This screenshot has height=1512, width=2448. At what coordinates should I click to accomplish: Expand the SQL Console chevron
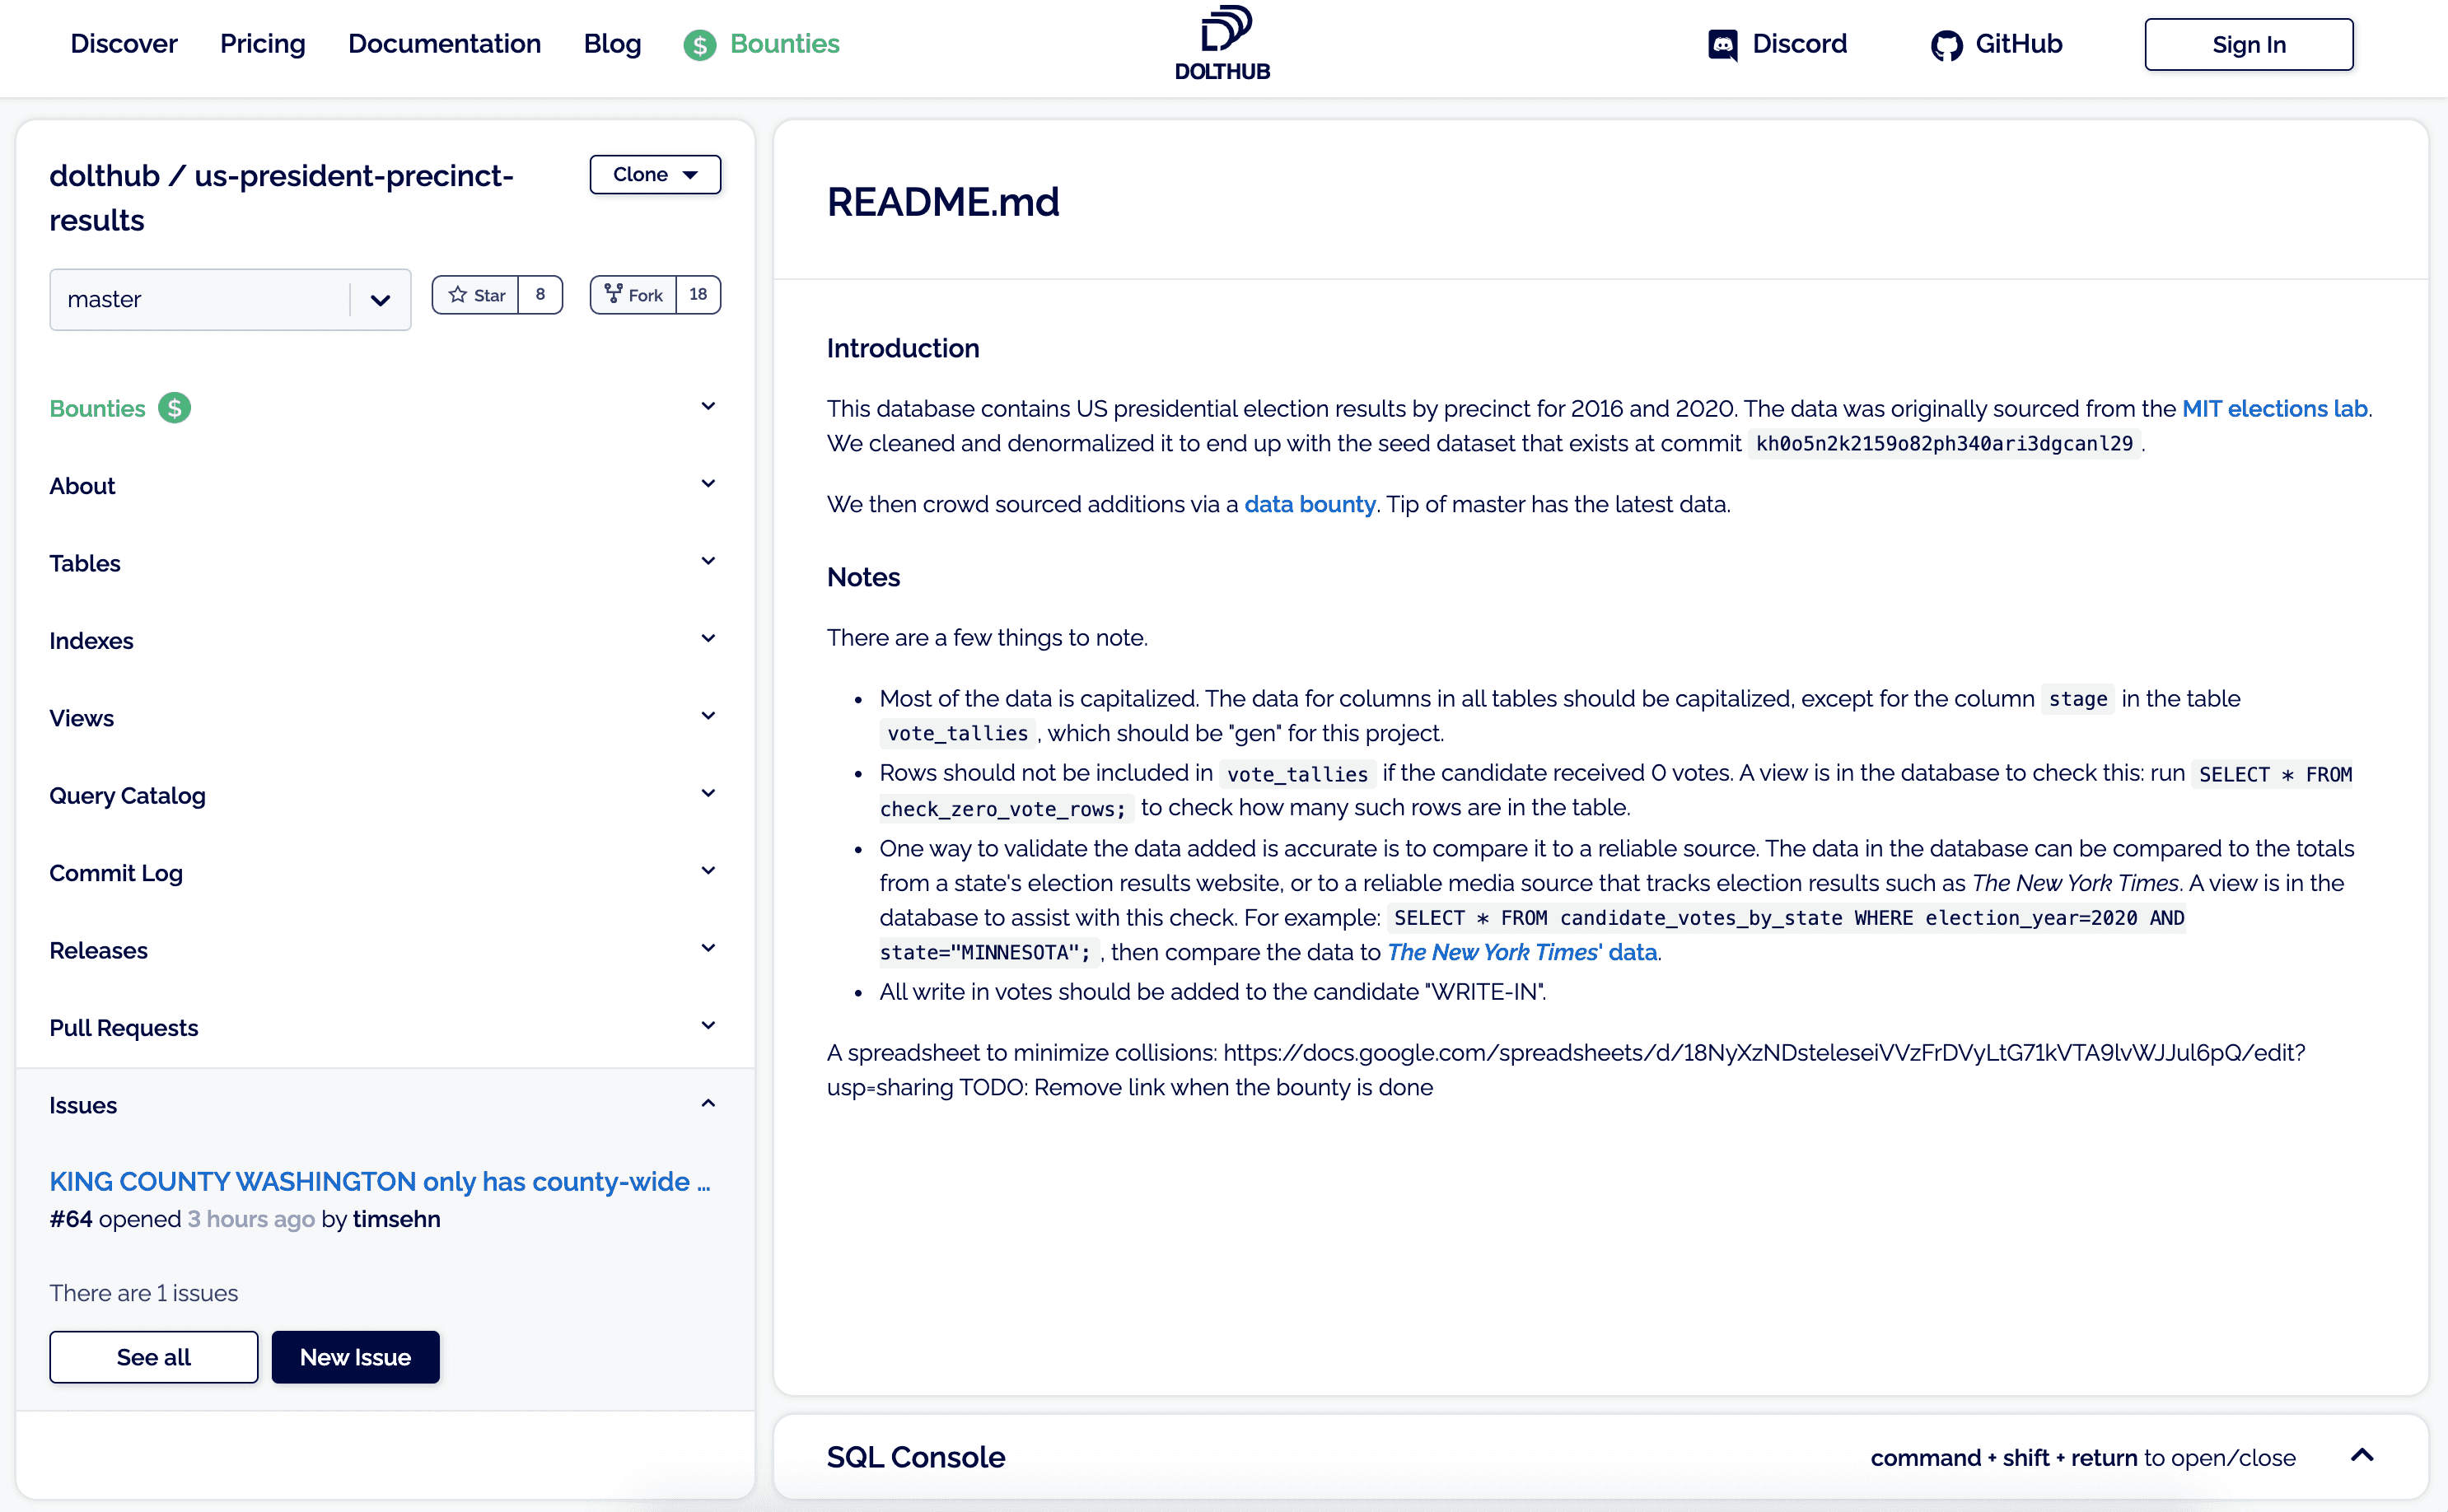[2362, 1456]
